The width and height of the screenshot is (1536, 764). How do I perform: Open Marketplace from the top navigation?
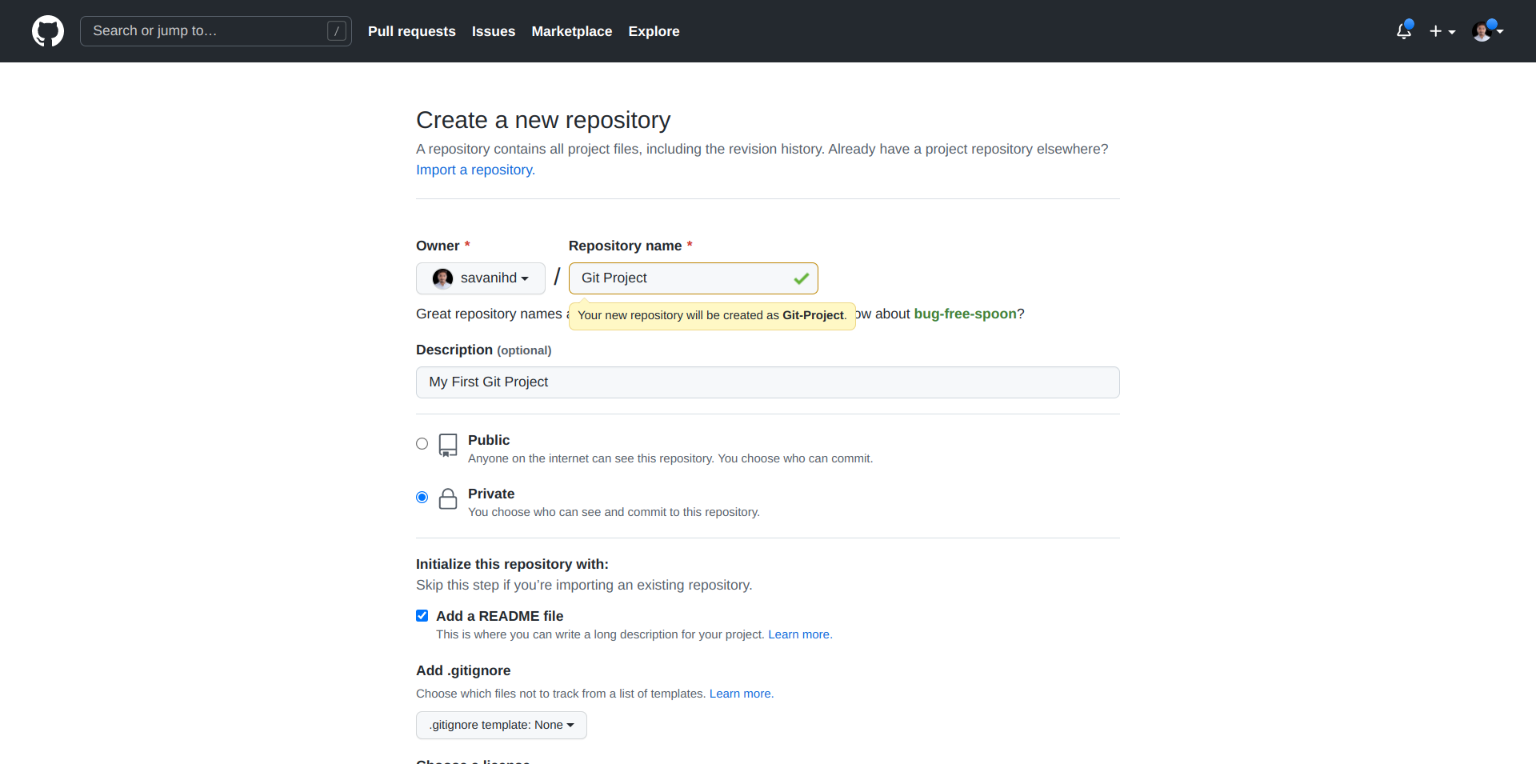pos(571,31)
